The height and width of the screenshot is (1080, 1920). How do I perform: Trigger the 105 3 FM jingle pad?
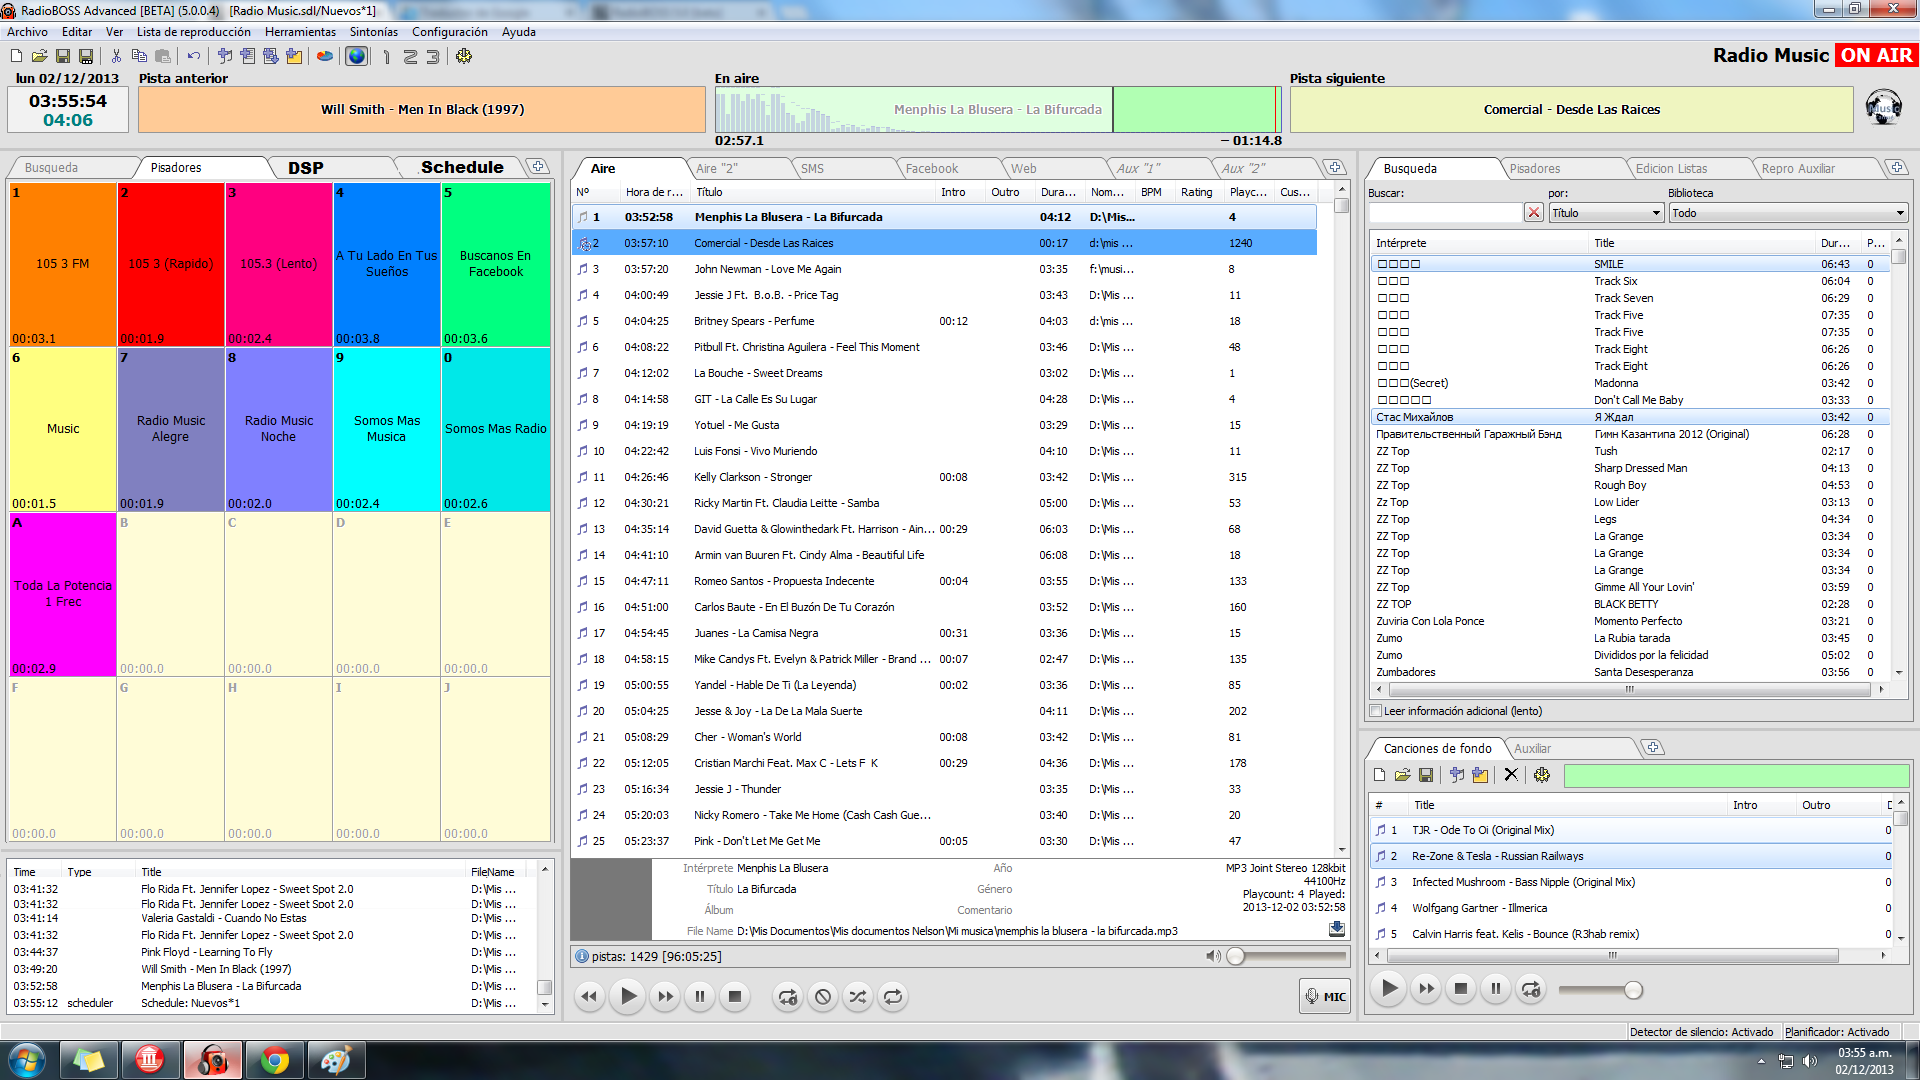[63, 264]
